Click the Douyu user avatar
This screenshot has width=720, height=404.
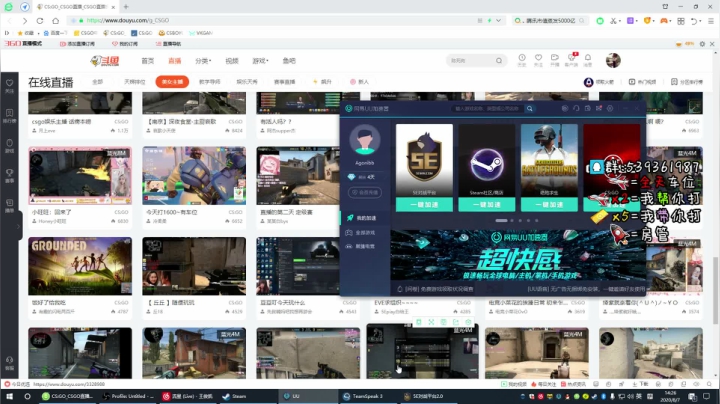pos(613,60)
